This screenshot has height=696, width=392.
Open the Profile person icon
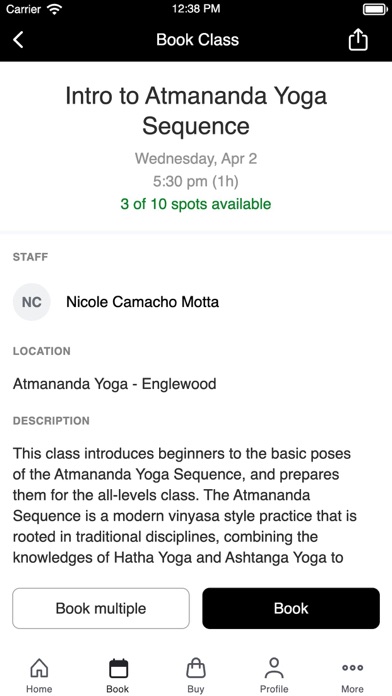[274, 668]
